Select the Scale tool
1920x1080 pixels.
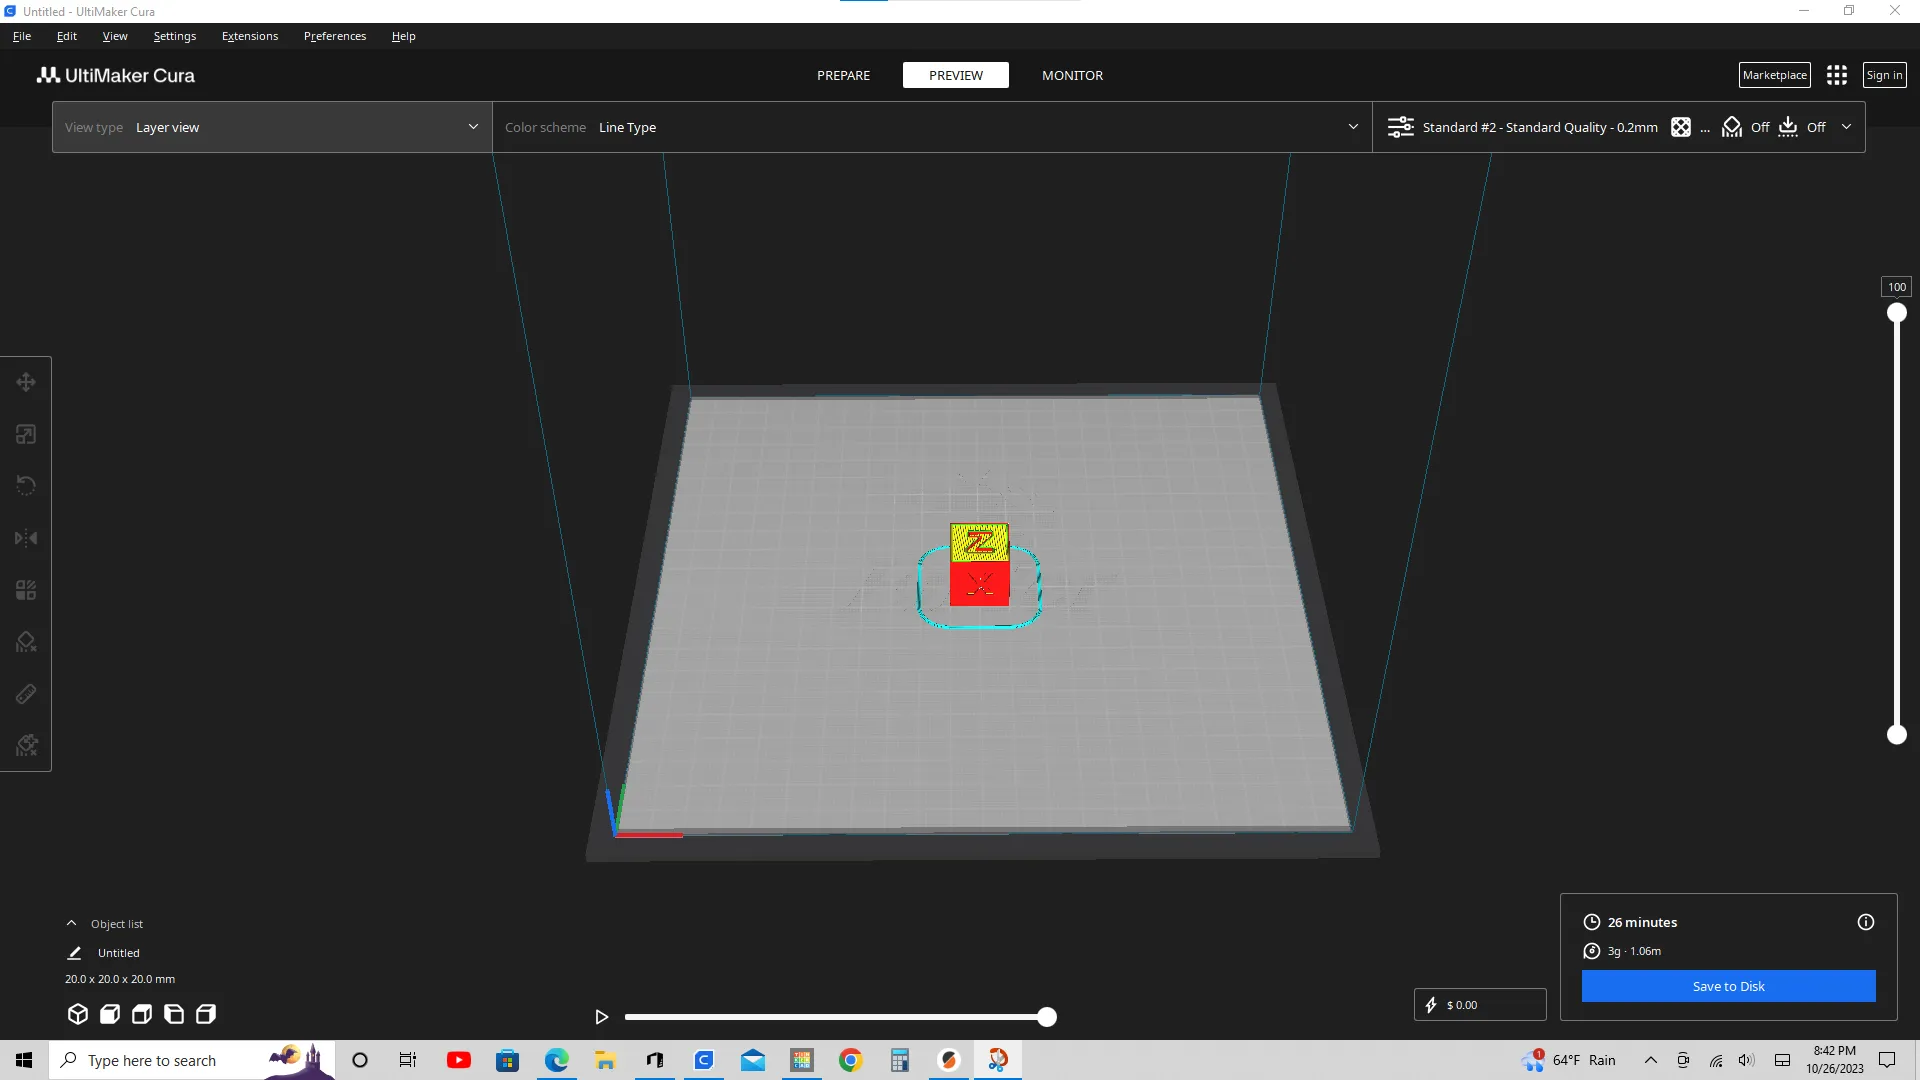[x=25, y=433]
